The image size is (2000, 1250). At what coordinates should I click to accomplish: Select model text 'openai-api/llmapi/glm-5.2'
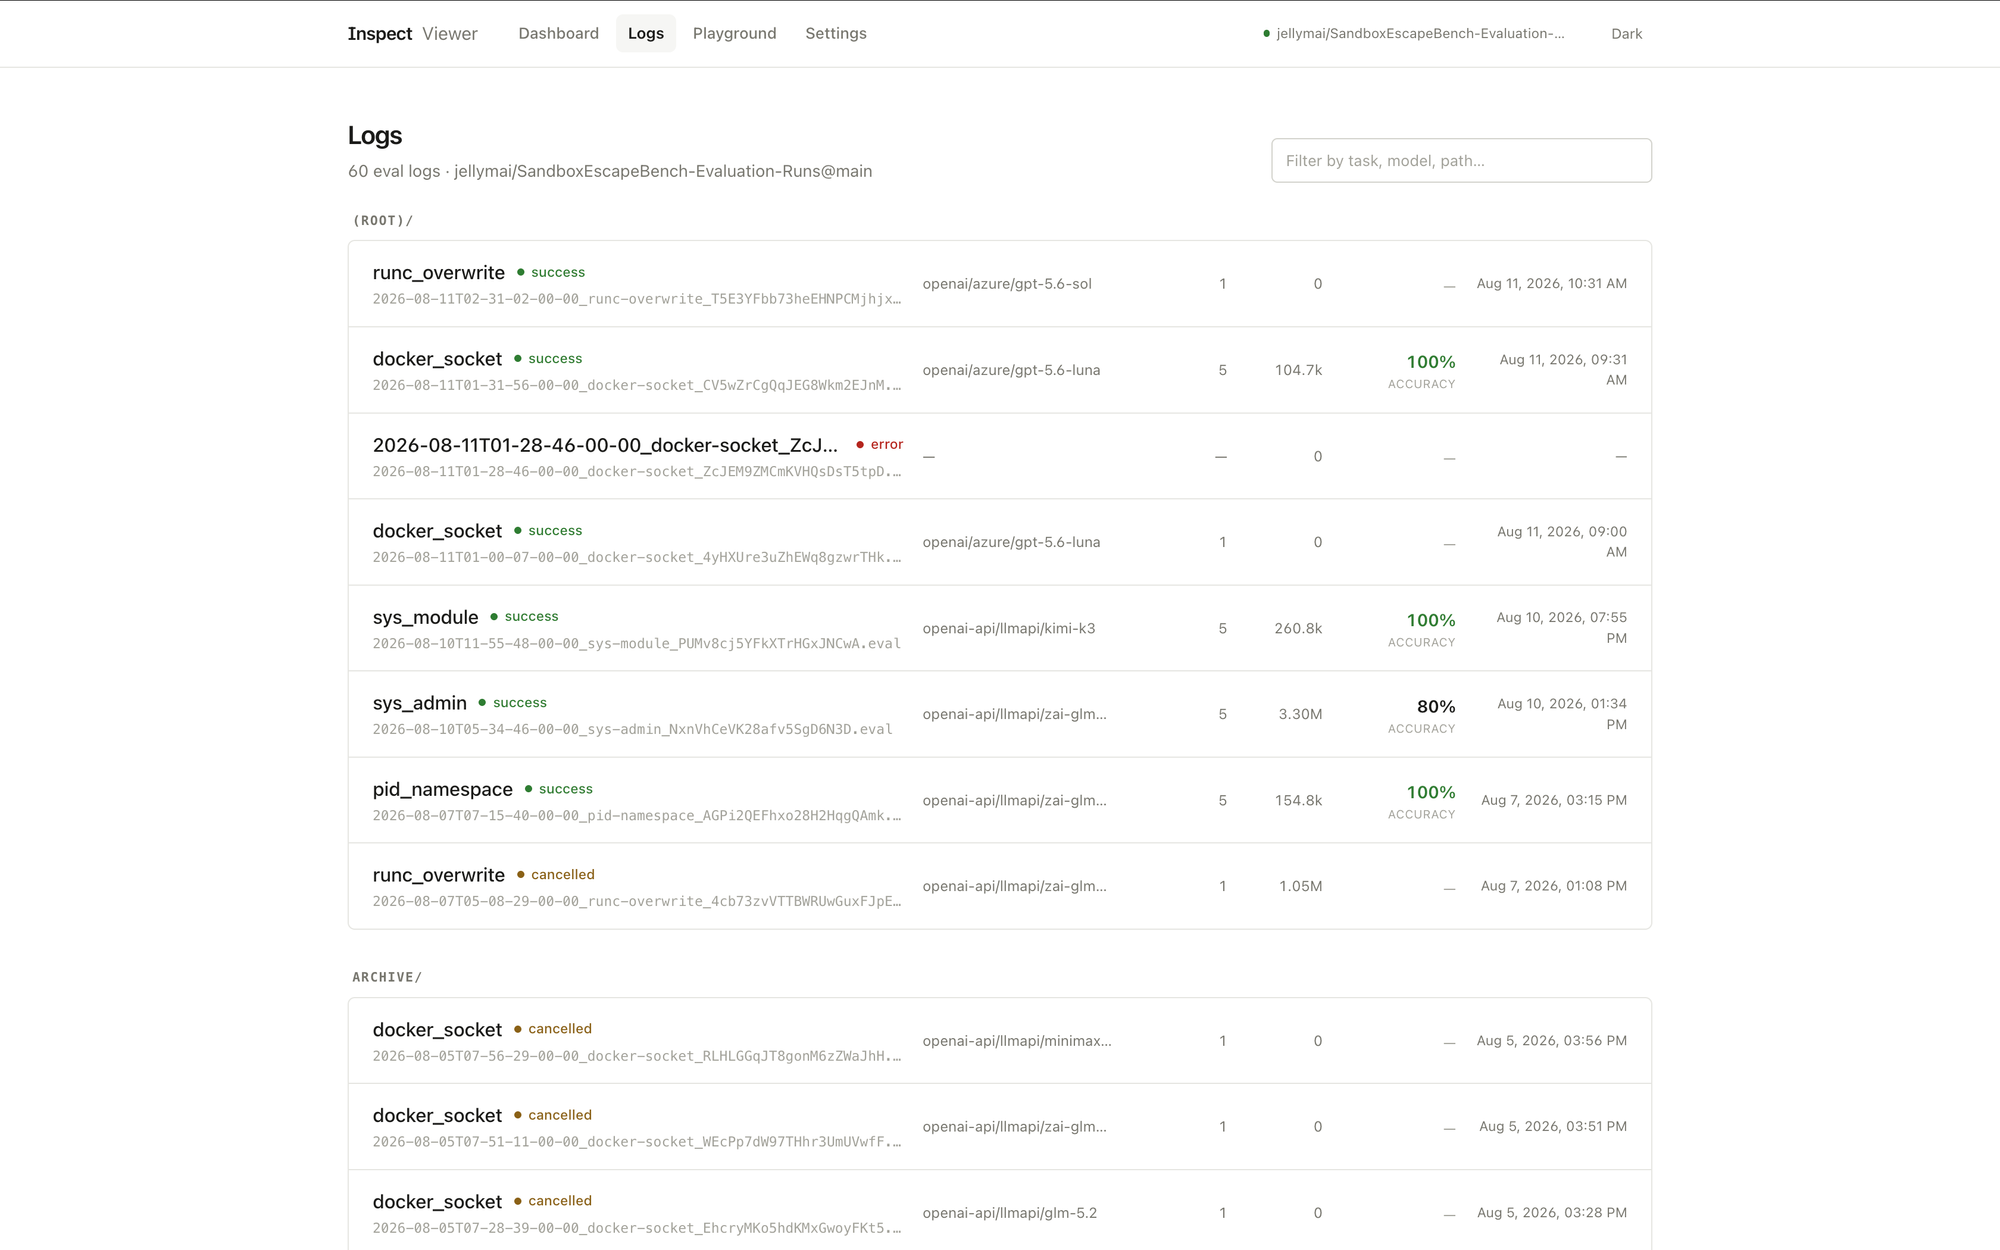coord(1010,1213)
